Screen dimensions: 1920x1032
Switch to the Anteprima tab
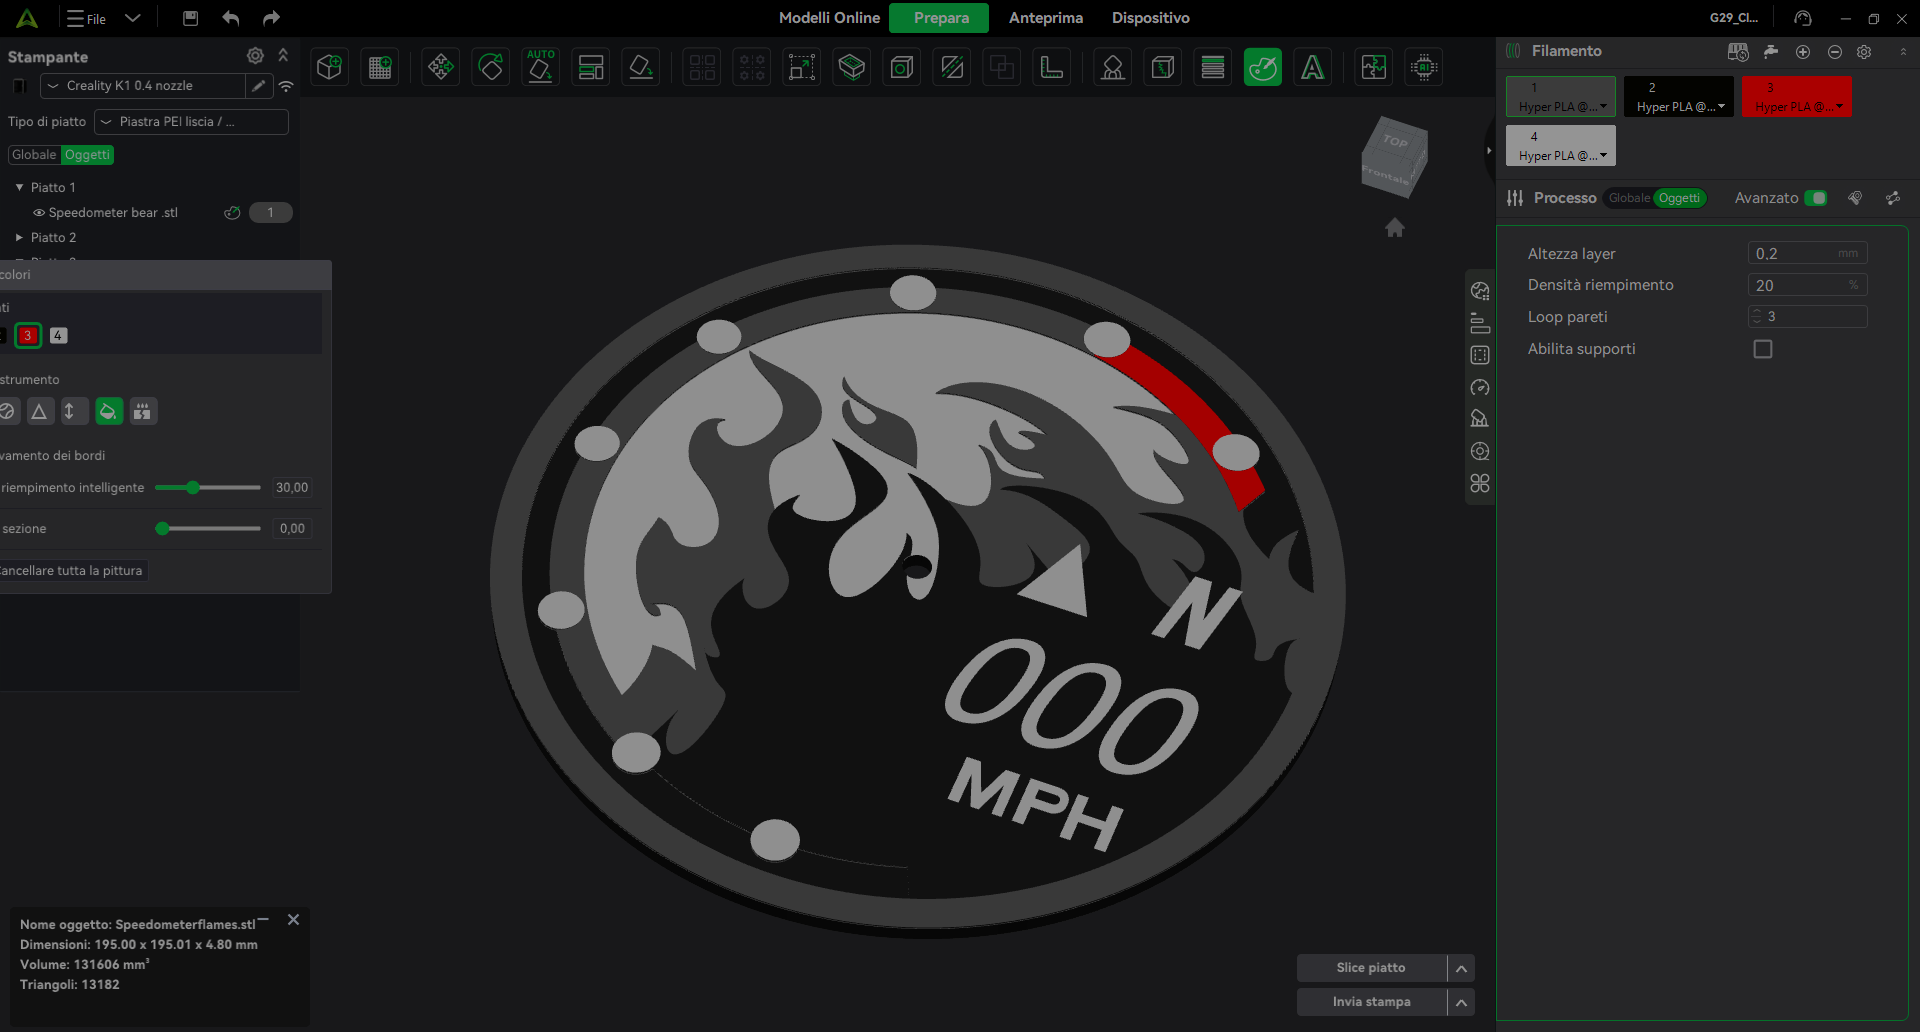tap(1045, 18)
